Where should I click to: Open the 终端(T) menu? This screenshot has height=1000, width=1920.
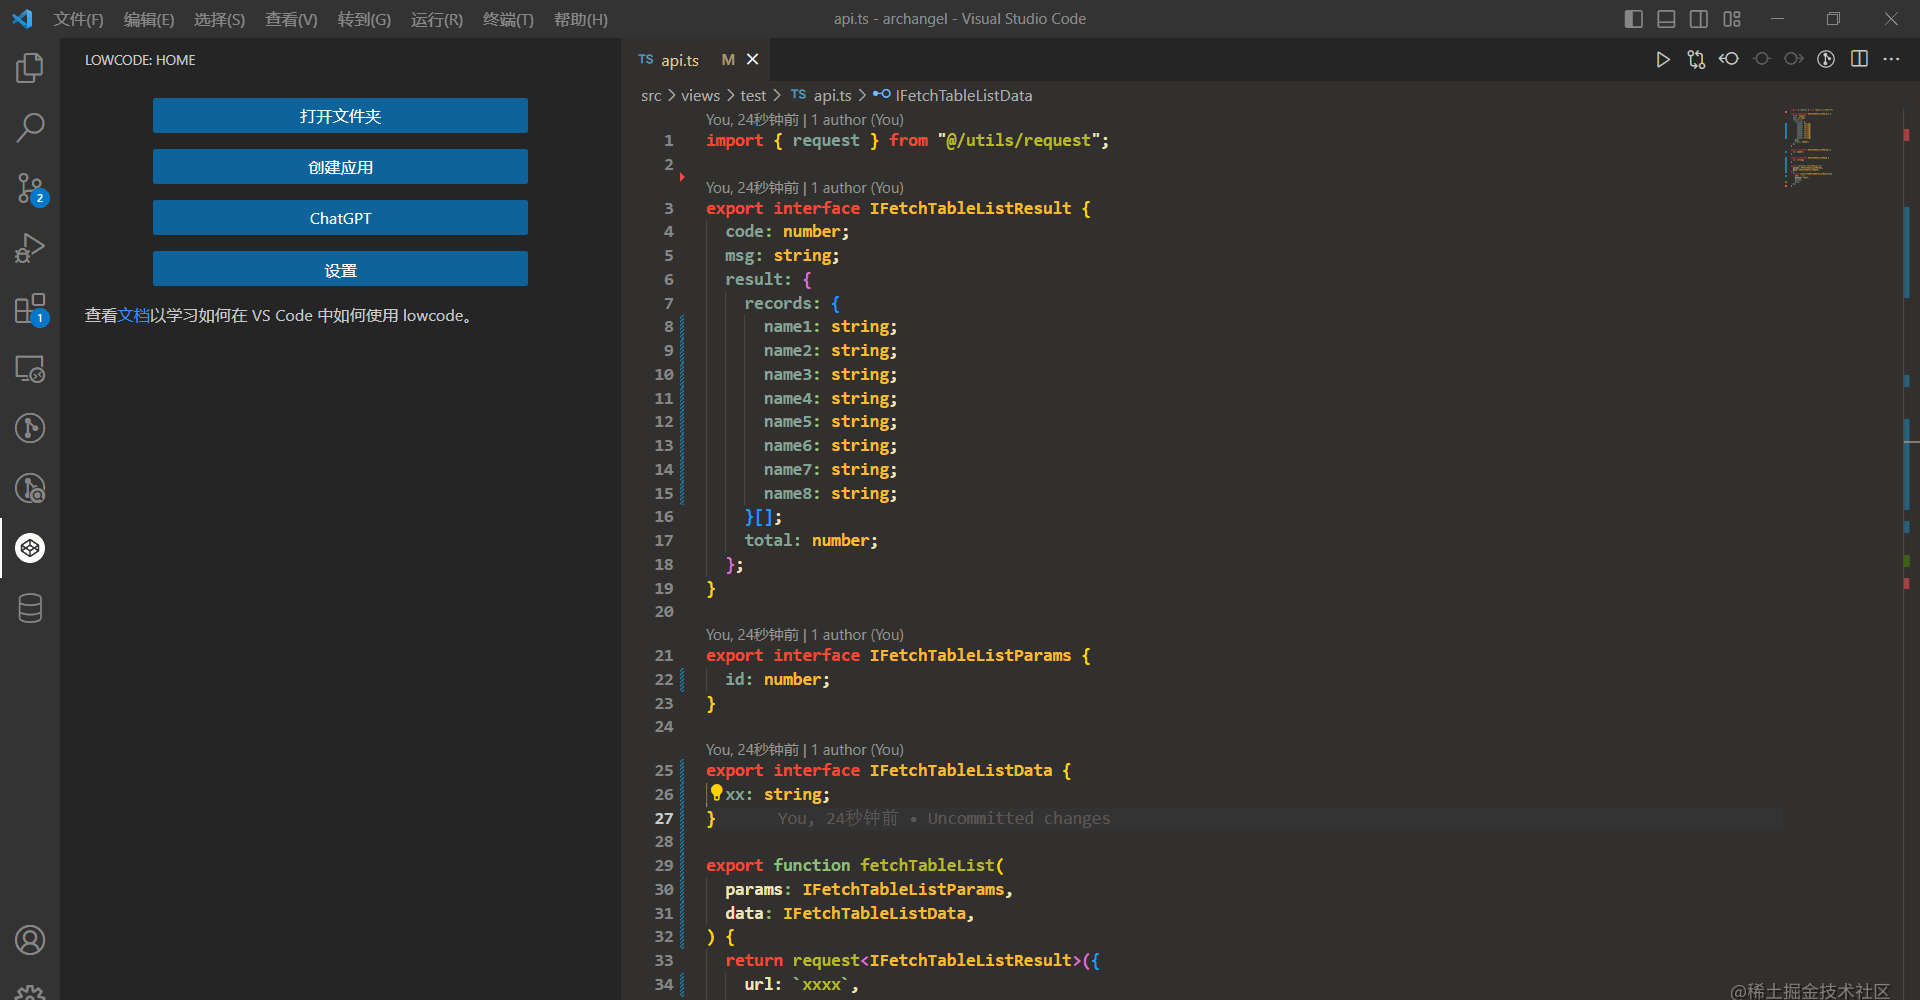pos(508,19)
